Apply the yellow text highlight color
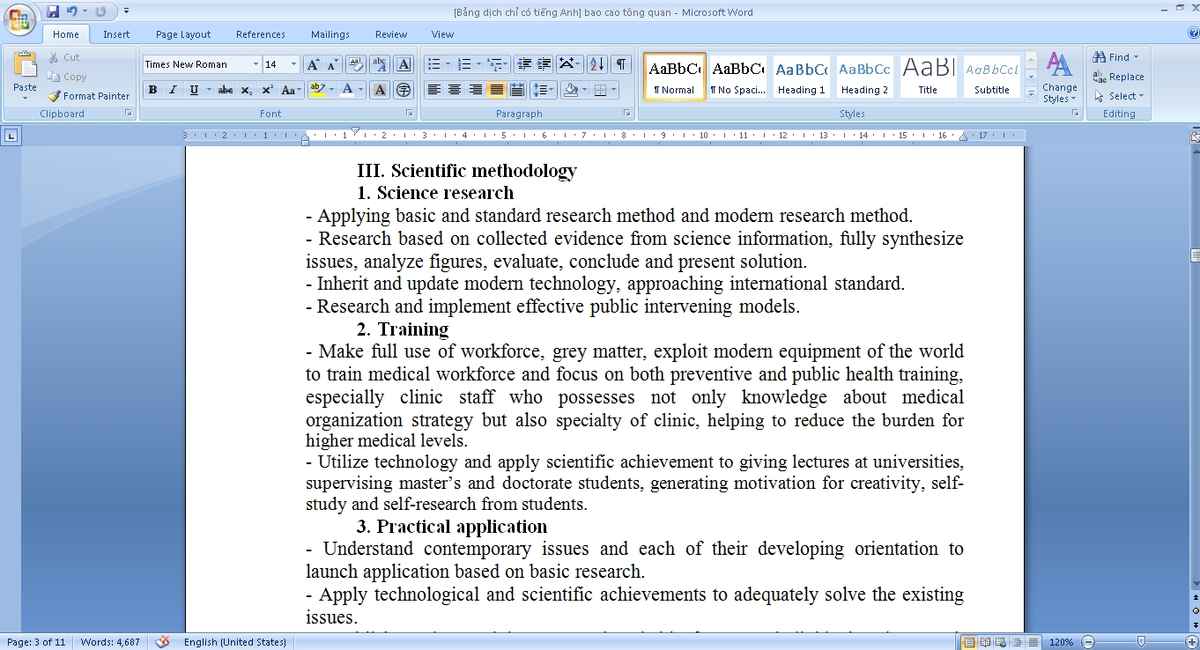 pos(318,90)
